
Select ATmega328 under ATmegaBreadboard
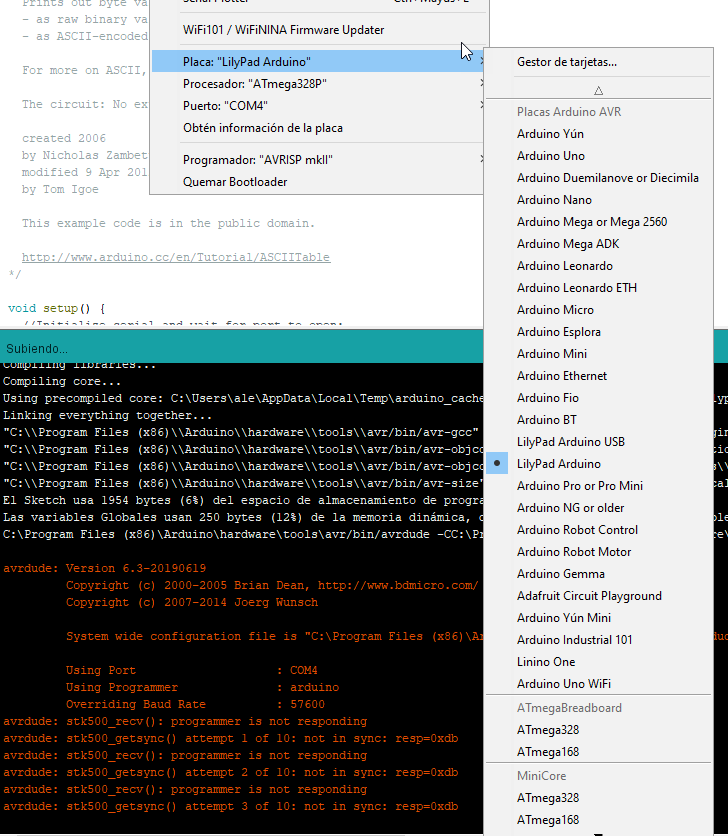[598, 730]
